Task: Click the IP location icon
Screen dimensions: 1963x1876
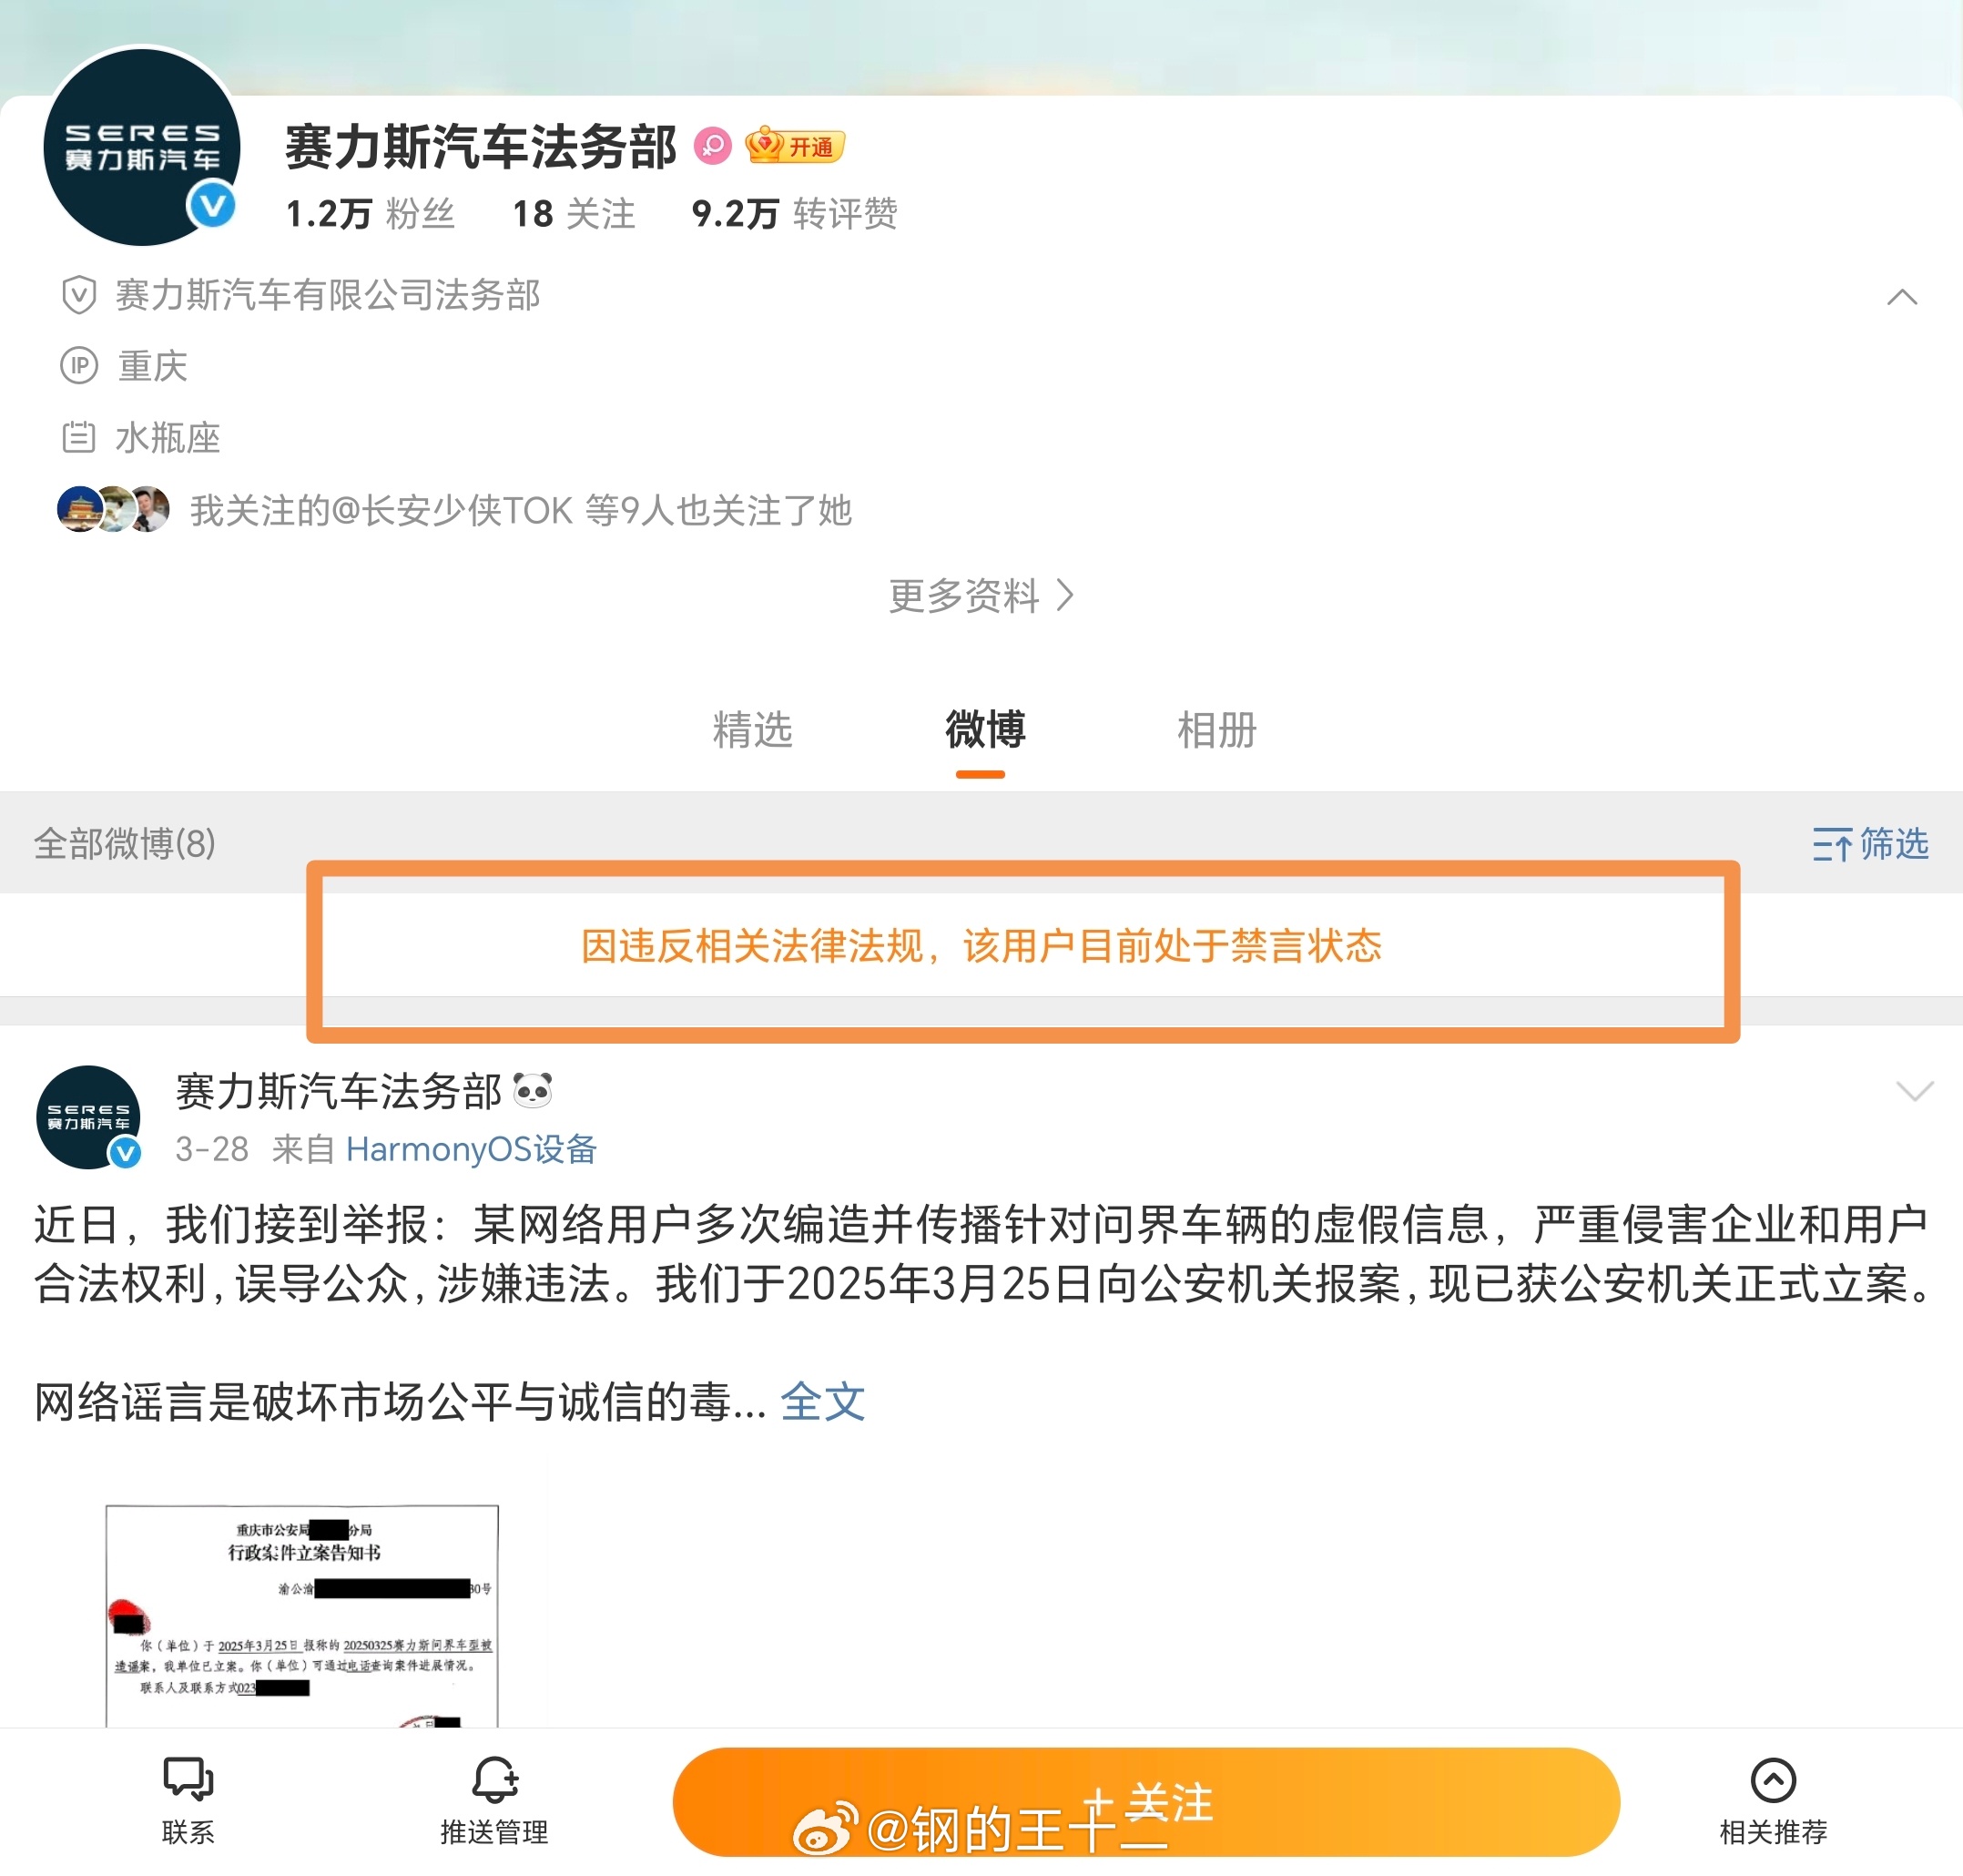Action: tap(79, 366)
